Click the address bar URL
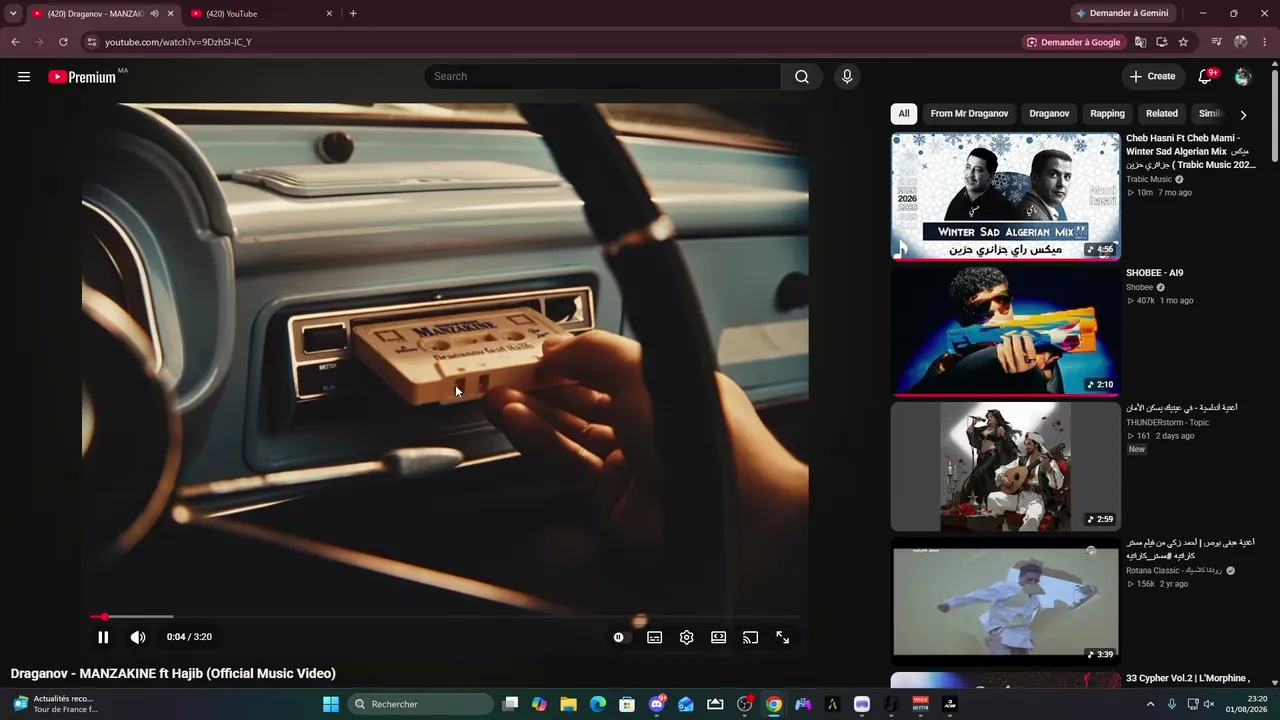Screen dimensions: 1280x720 (178, 42)
